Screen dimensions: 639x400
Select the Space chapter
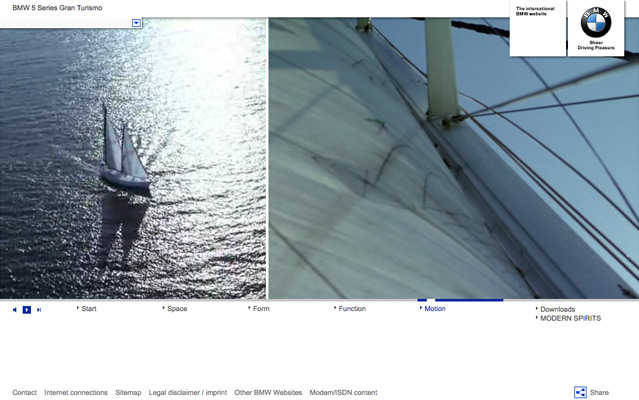tap(177, 309)
